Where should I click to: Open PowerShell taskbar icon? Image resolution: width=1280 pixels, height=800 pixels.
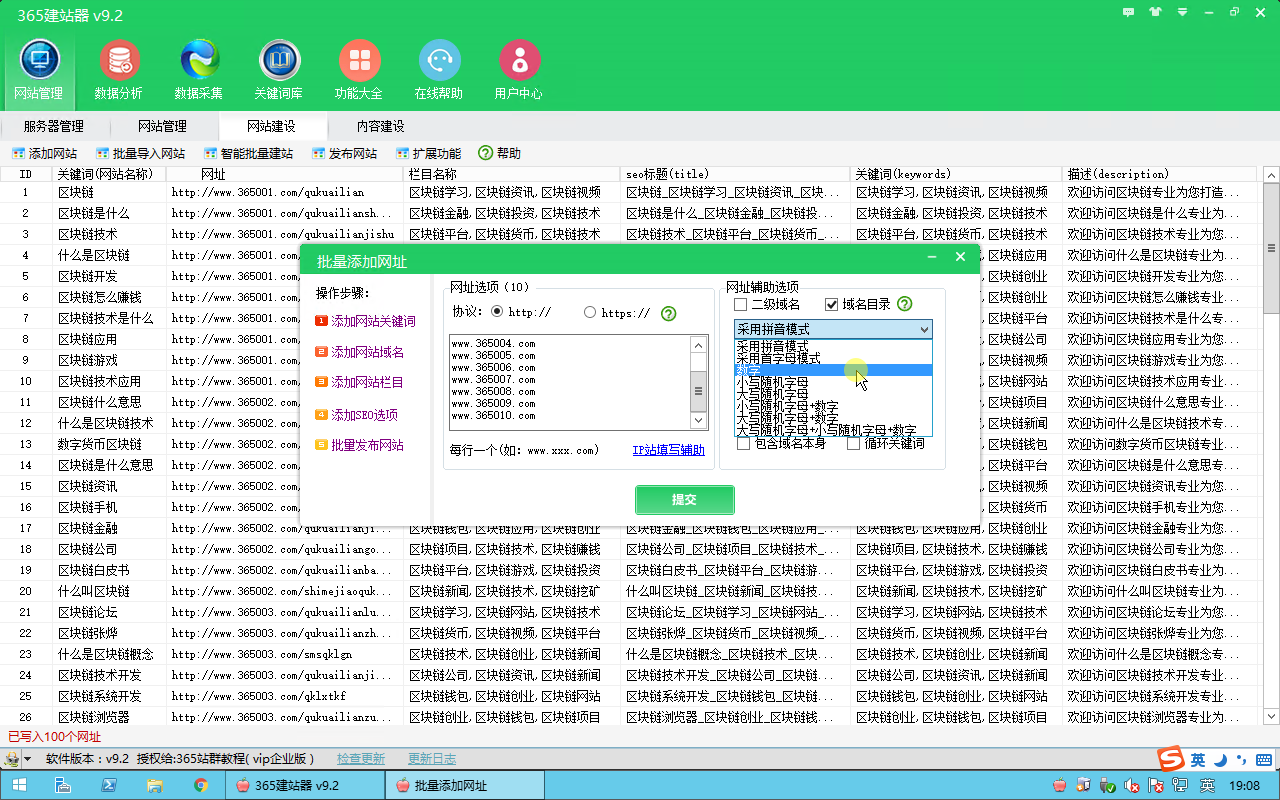(108, 786)
